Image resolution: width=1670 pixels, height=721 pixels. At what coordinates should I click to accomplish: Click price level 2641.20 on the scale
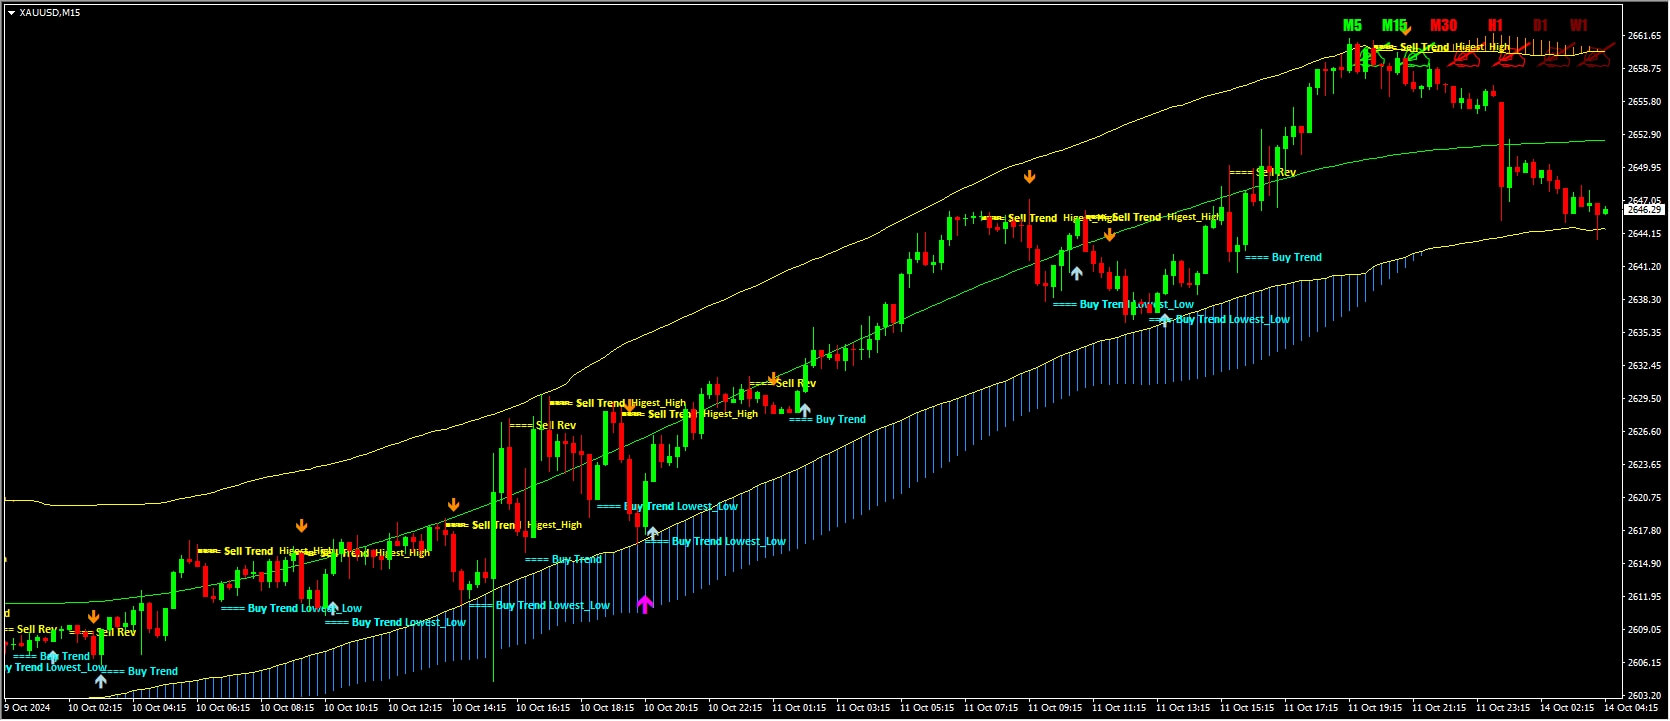point(1644,267)
